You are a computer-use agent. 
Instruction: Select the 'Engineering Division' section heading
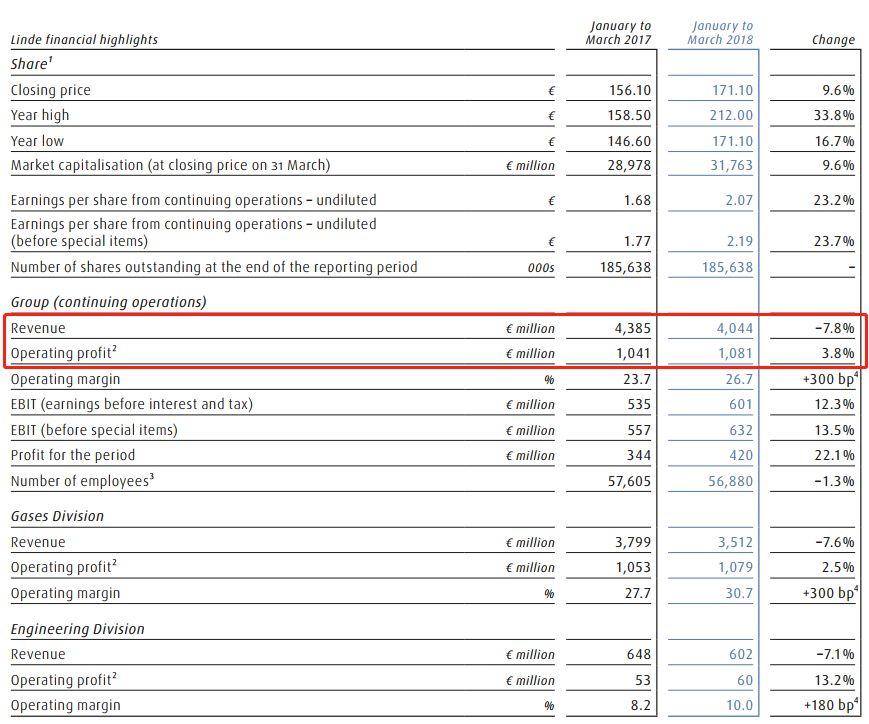(x=78, y=629)
